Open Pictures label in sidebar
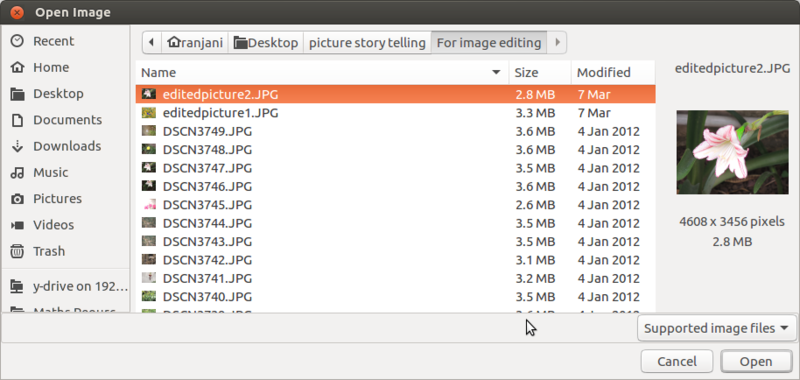Image resolution: width=800 pixels, height=380 pixels. [57, 199]
